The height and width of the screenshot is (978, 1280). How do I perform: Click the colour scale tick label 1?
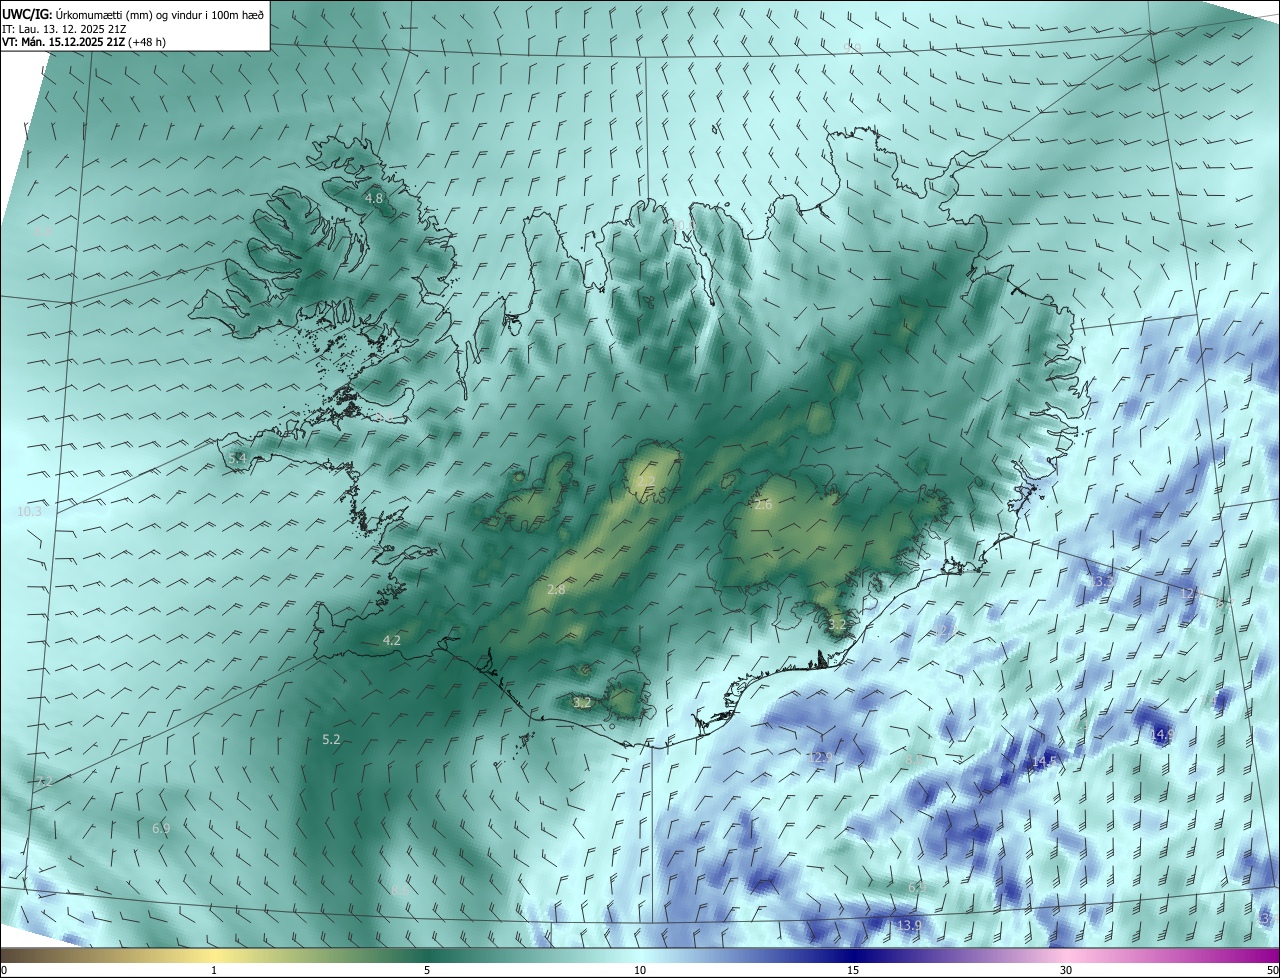point(214,970)
